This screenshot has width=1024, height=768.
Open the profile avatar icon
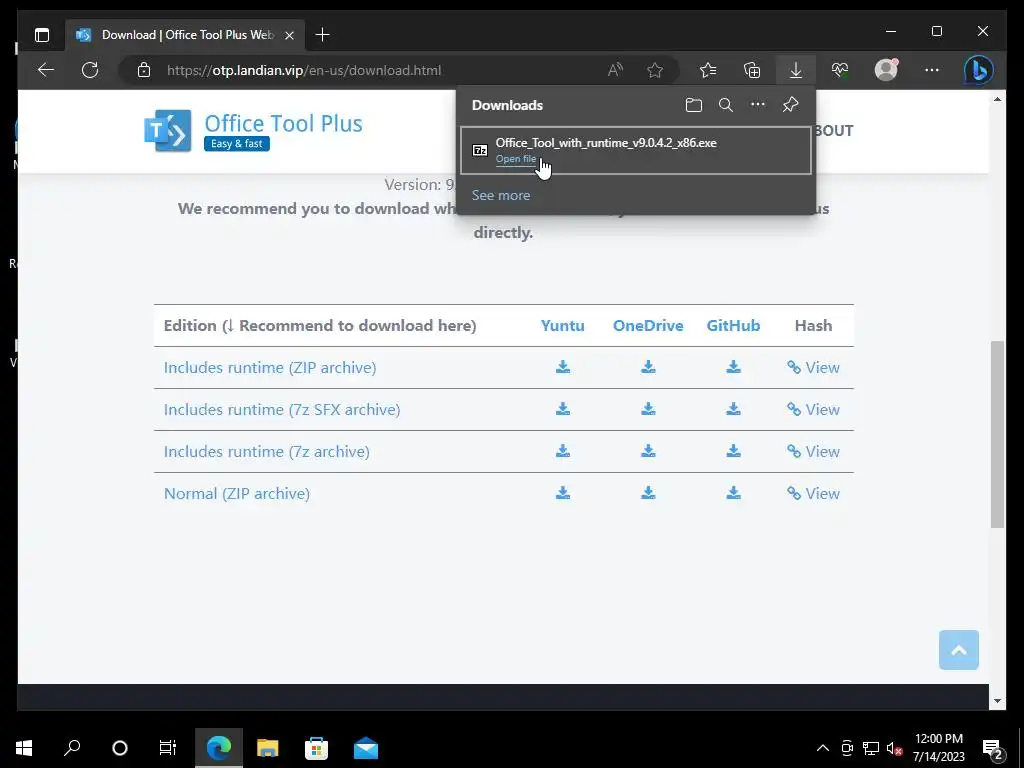pos(886,70)
